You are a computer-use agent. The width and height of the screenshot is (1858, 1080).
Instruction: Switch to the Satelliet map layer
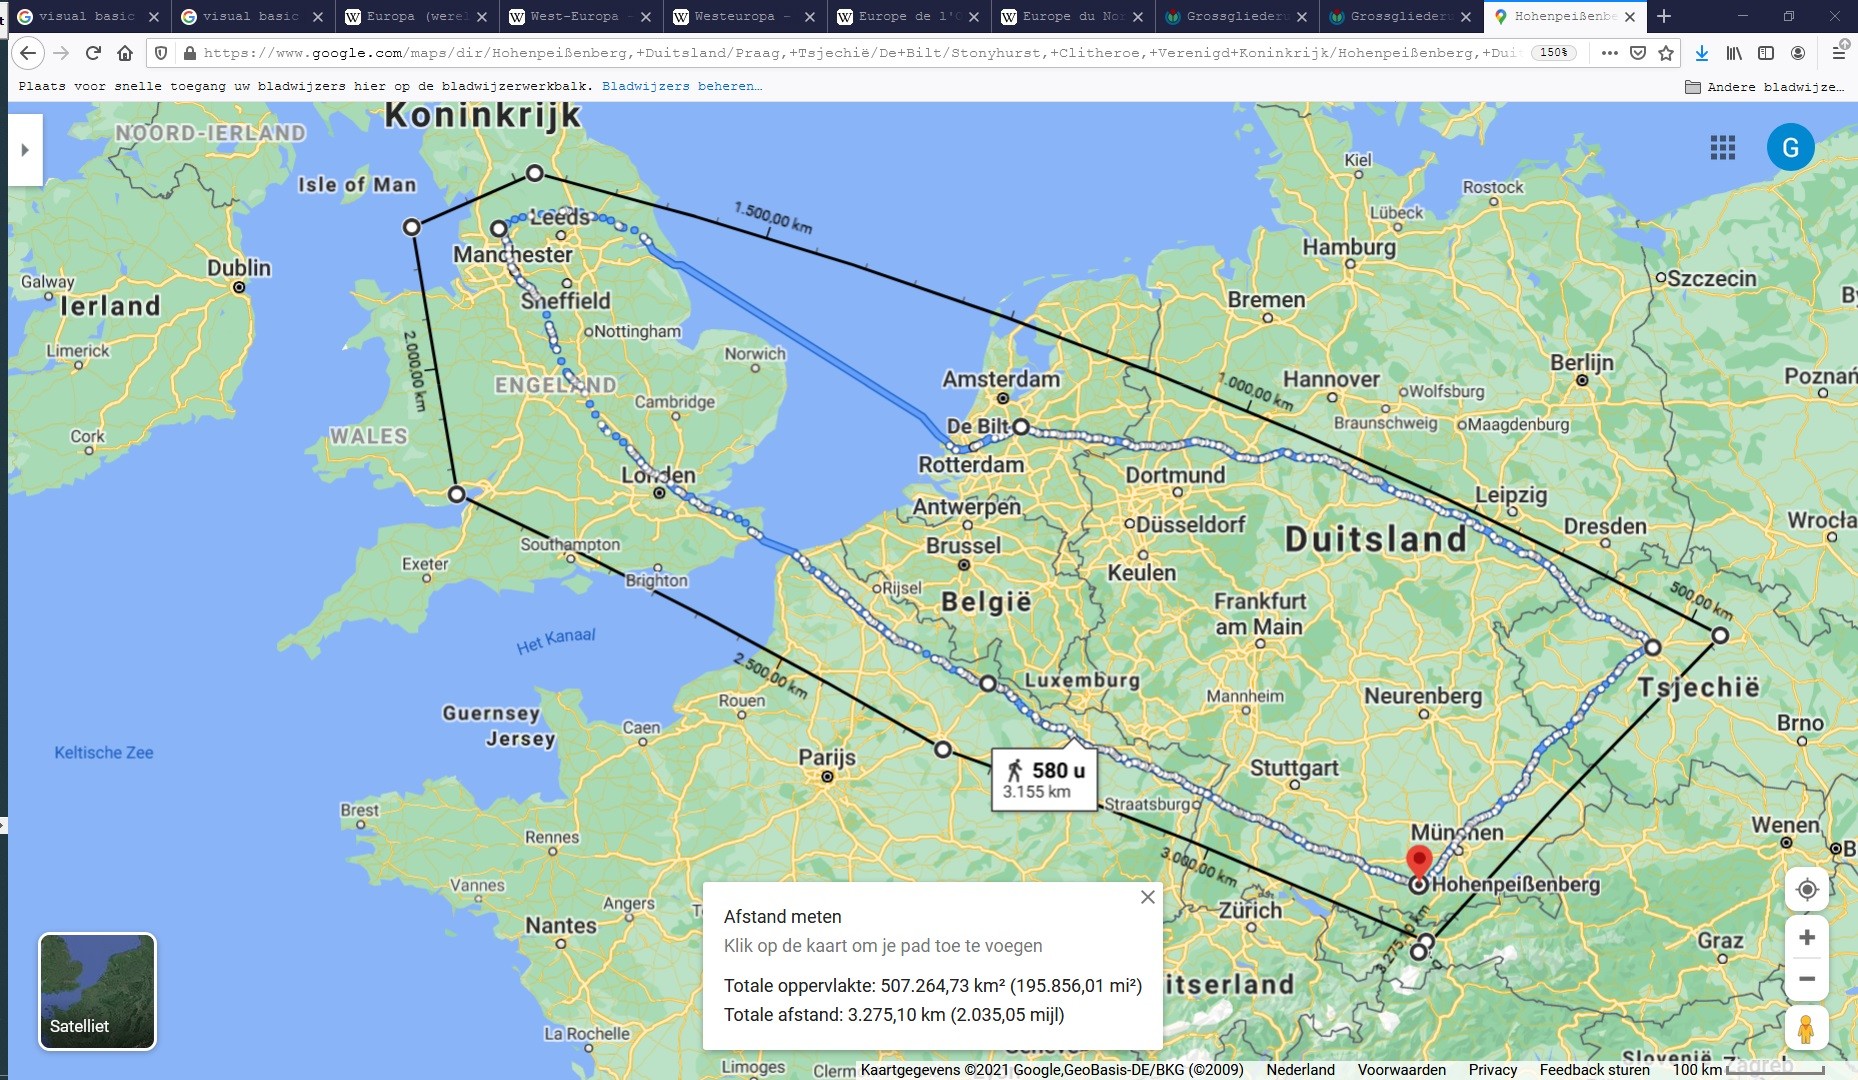click(97, 991)
